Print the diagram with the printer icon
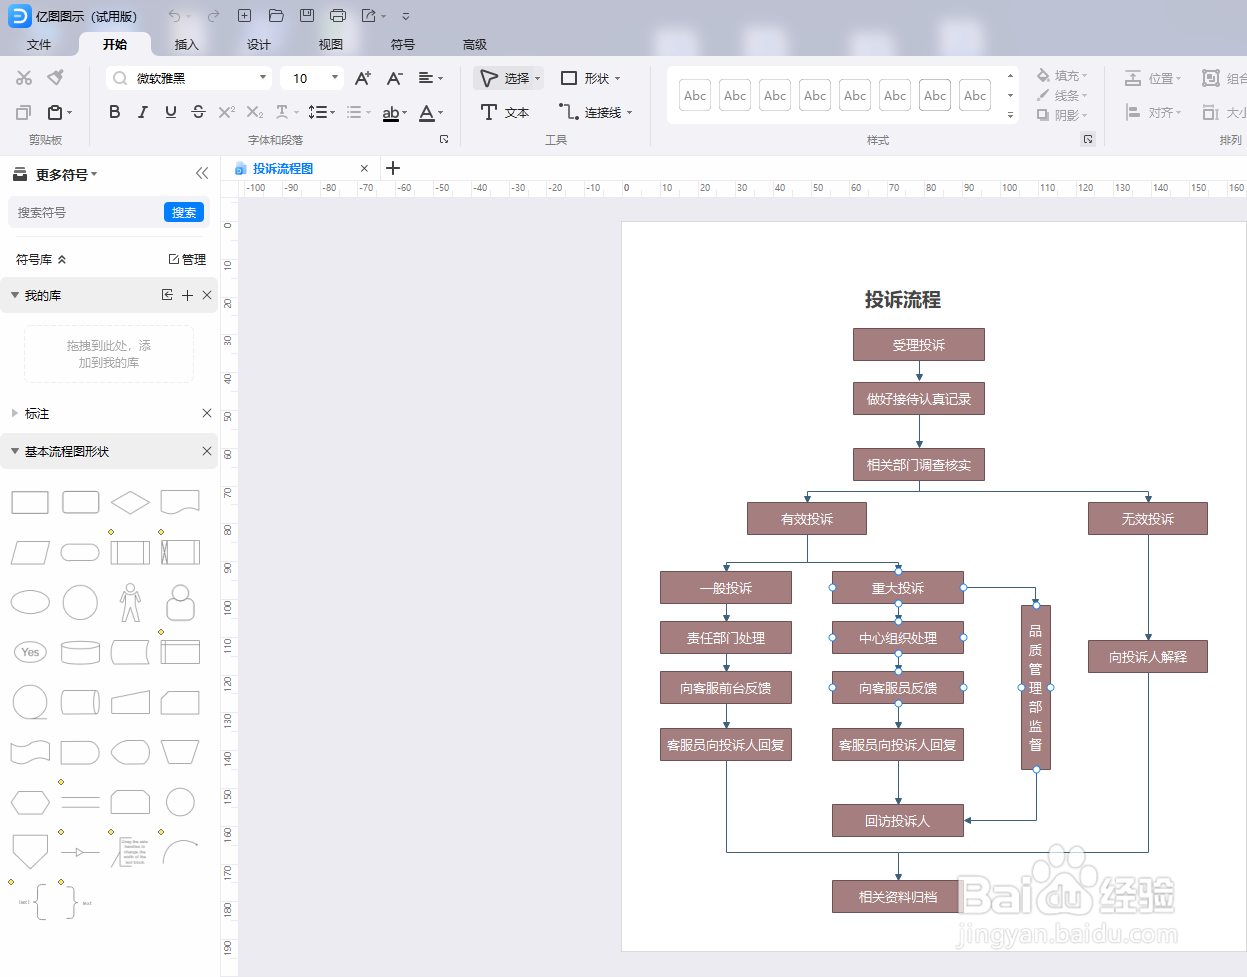The width and height of the screenshot is (1247, 977). click(x=338, y=16)
